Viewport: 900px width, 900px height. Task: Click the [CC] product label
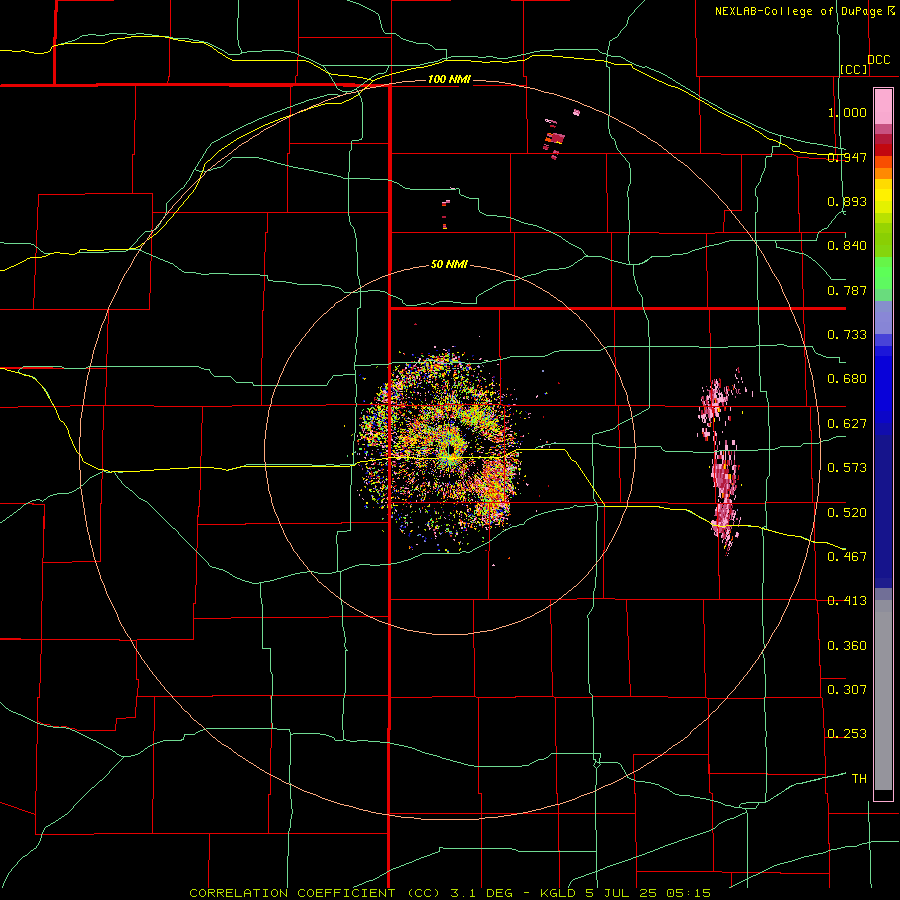click(x=854, y=69)
